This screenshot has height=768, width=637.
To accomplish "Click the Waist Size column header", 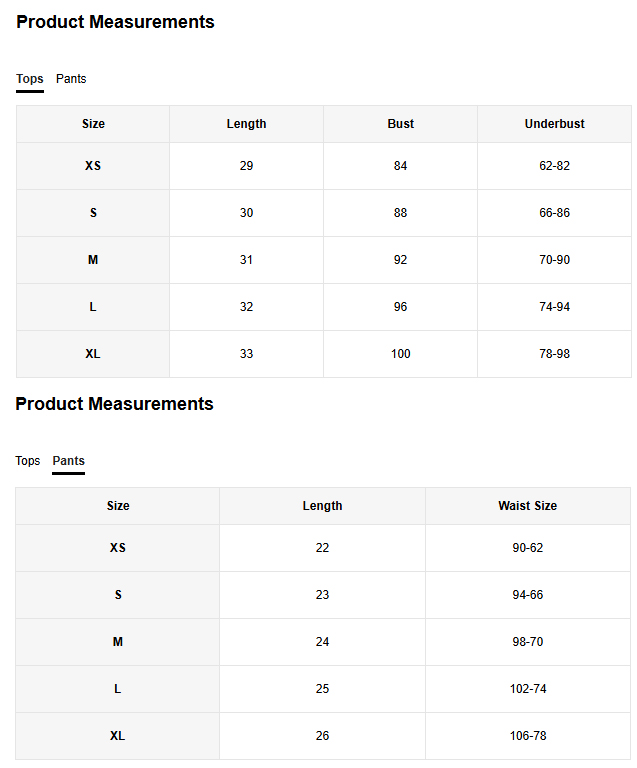I will (527, 506).
